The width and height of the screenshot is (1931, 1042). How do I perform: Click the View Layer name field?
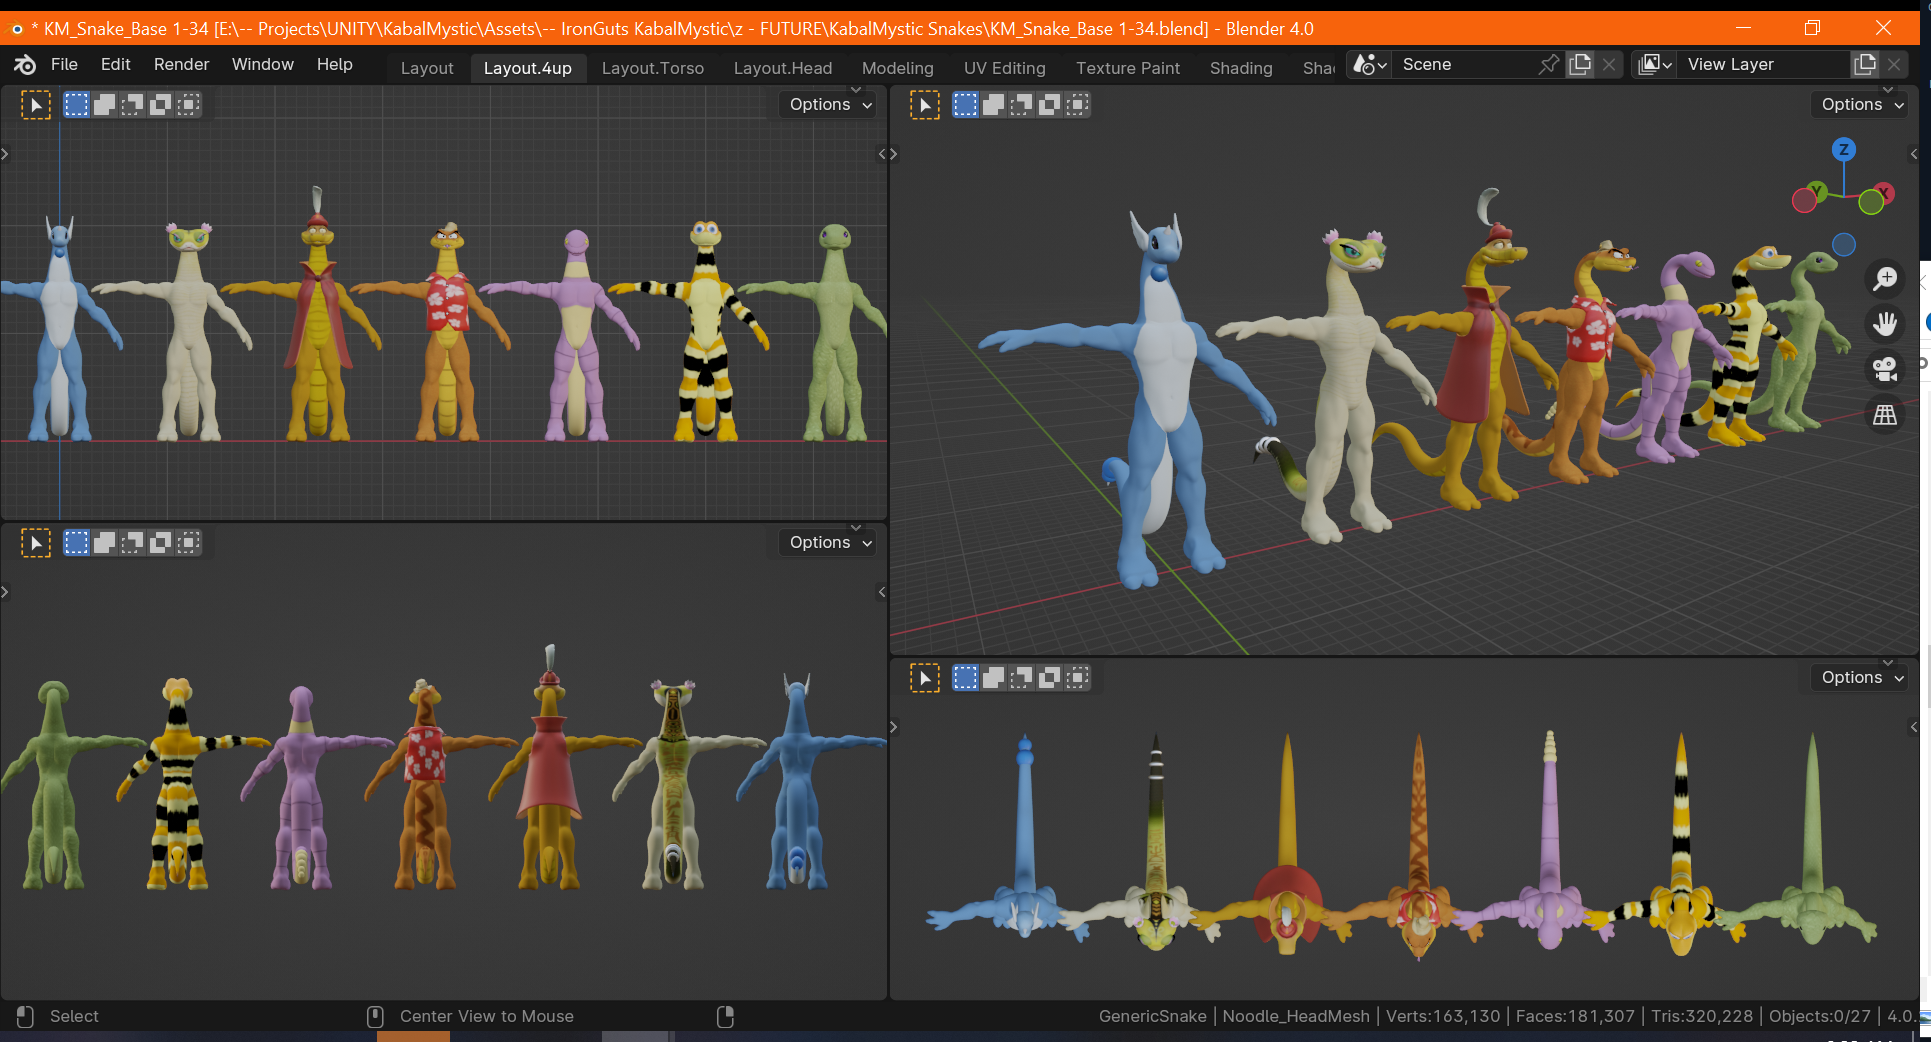tap(1764, 65)
